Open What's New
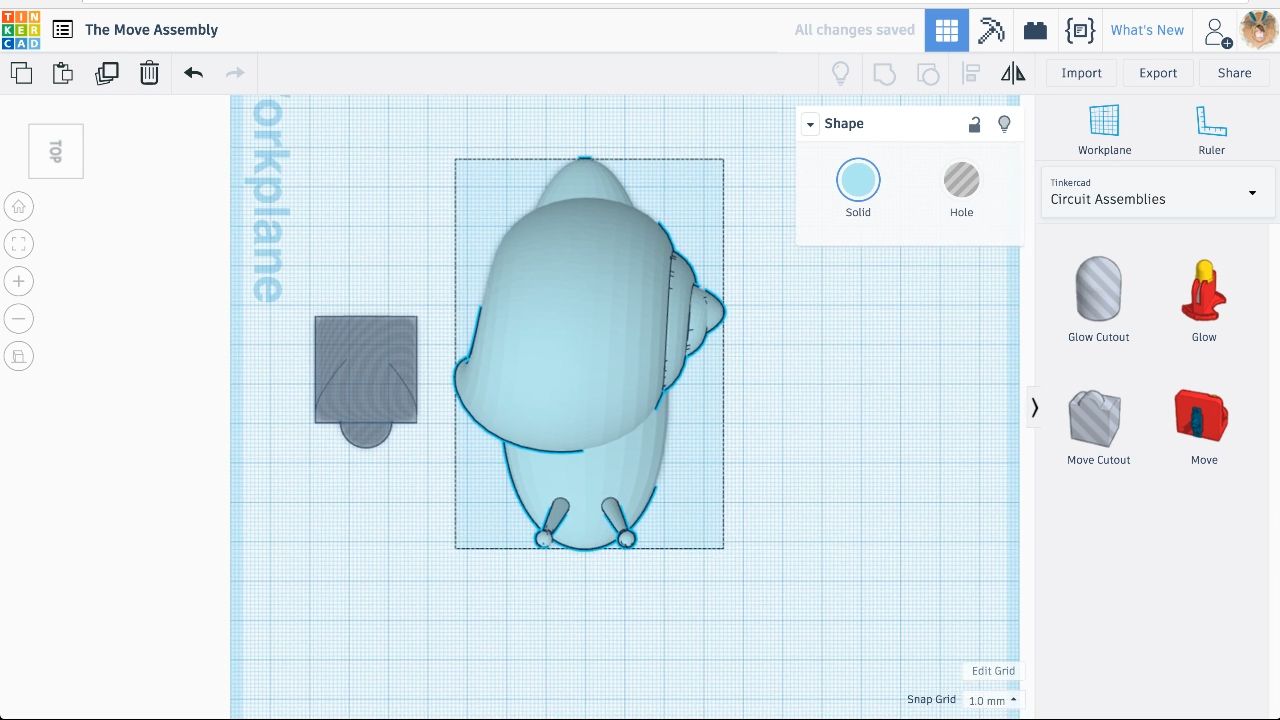 click(1147, 30)
